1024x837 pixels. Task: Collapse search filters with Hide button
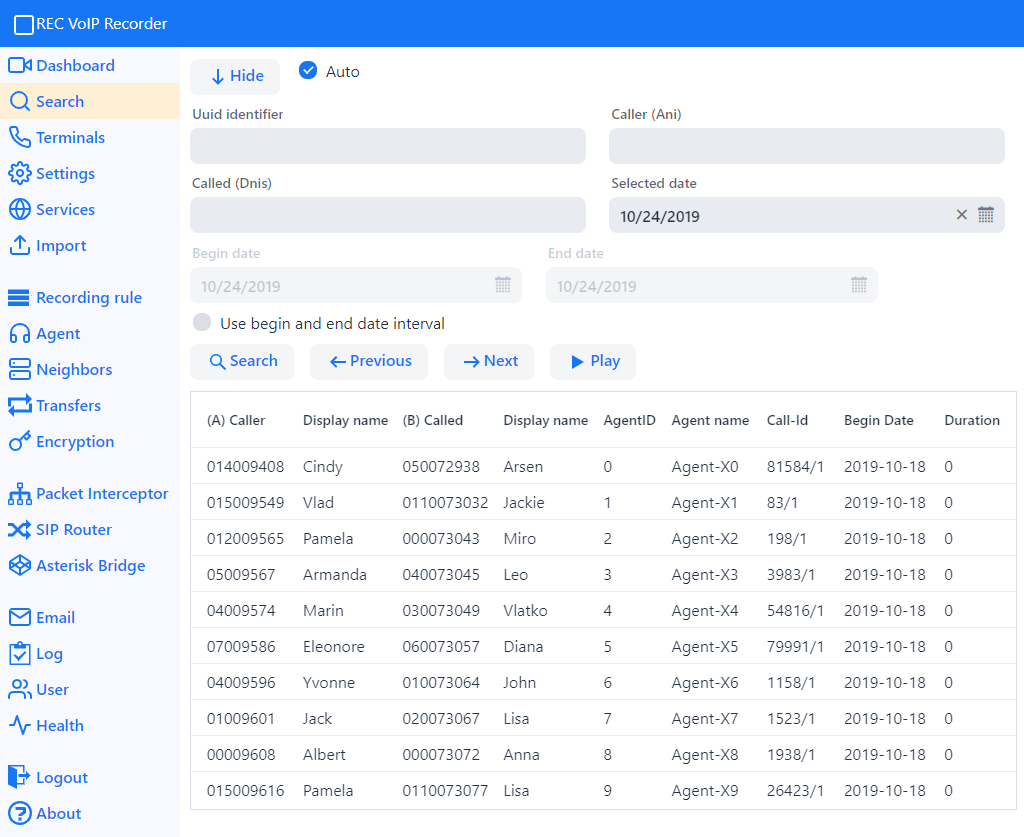coord(237,76)
